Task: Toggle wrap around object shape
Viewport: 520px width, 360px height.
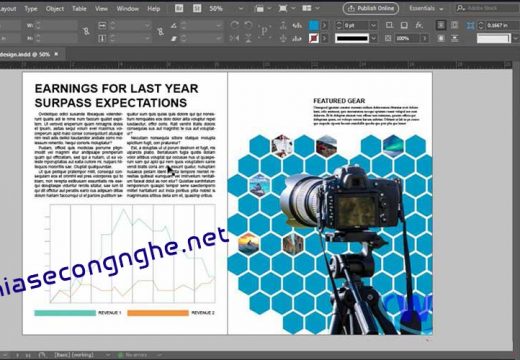Action: tap(441, 39)
